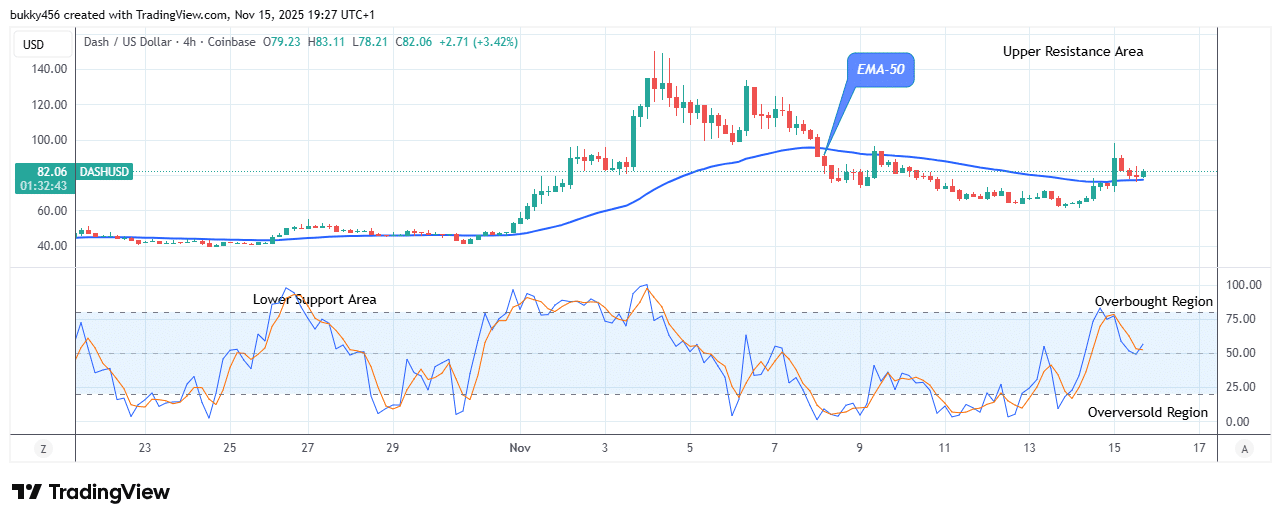The height and width of the screenshot is (522, 1281).
Task: Click the Nov date axis label
Action: coord(519,449)
